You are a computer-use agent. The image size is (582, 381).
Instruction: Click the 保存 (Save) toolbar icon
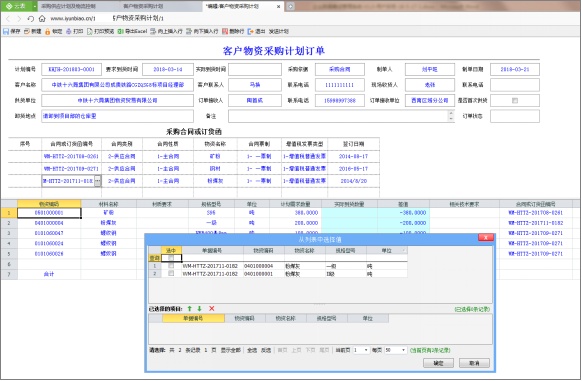point(6,32)
